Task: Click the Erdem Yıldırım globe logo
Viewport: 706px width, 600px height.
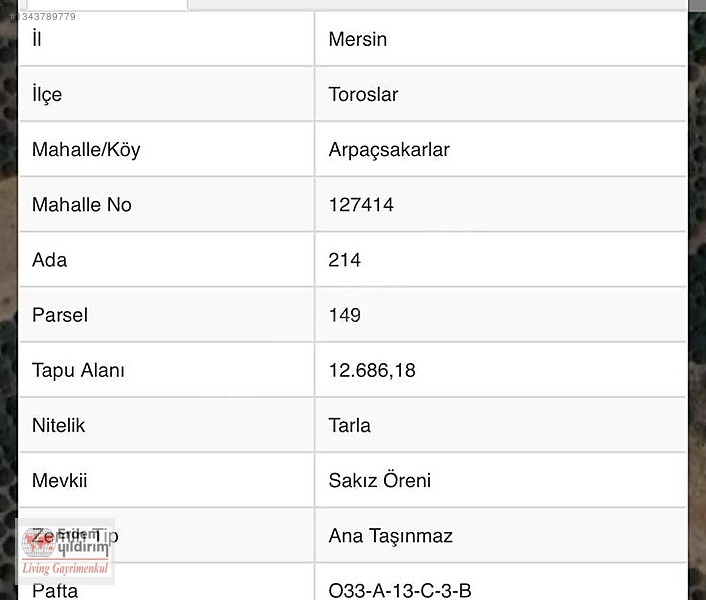Action: tap(39, 542)
